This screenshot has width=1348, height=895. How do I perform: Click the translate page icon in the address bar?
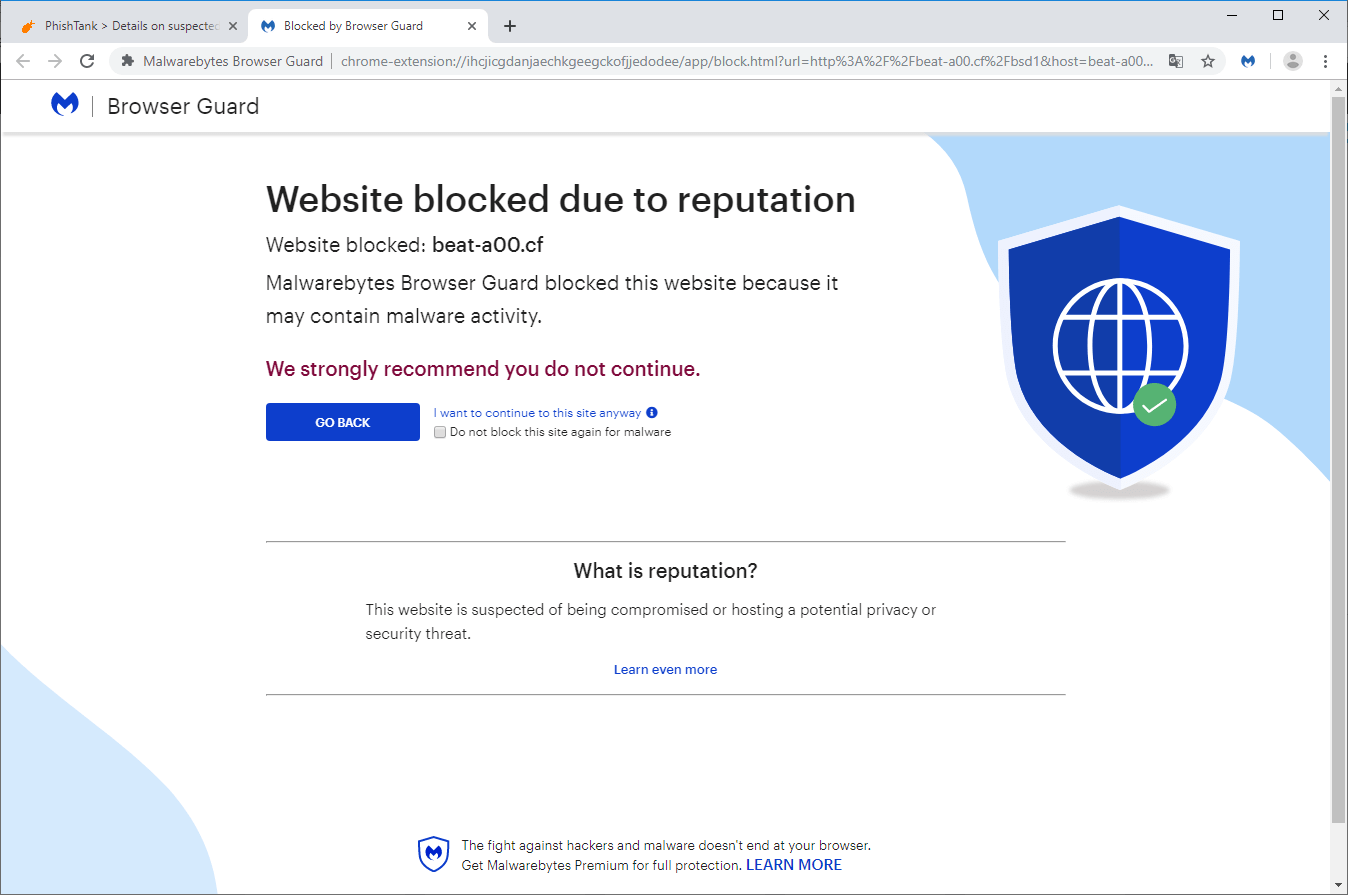[x=1175, y=61]
